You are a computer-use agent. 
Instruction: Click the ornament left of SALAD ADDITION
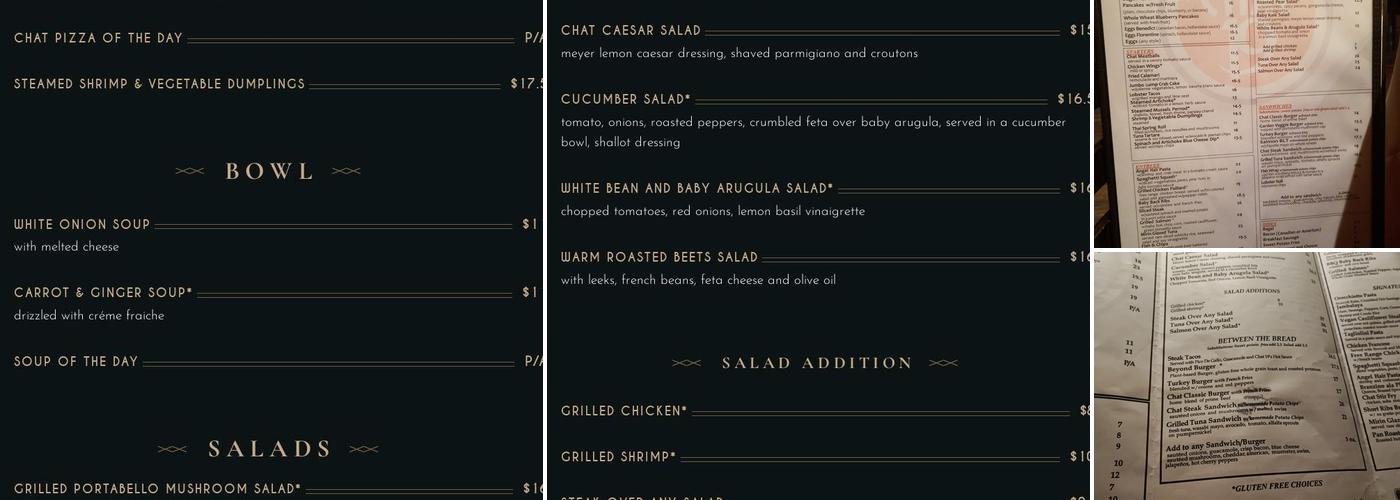[x=686, y=363]
